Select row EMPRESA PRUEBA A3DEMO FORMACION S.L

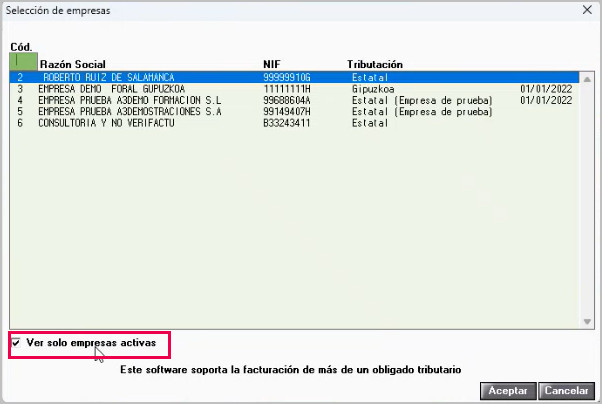(294, 100)
